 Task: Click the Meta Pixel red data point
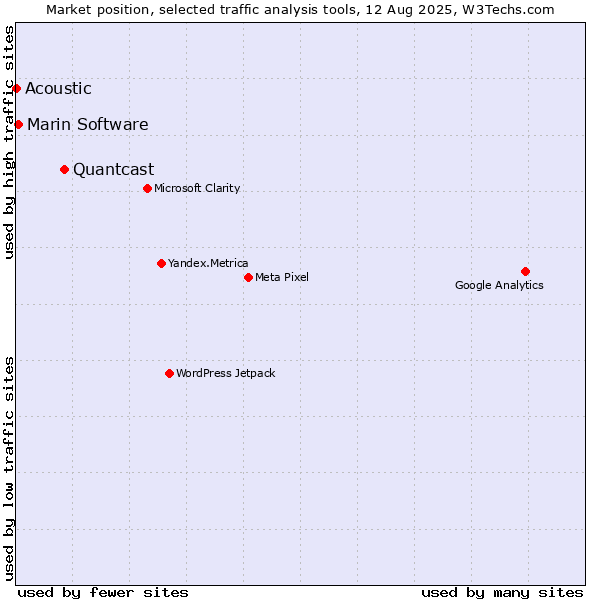pos(248,277)
